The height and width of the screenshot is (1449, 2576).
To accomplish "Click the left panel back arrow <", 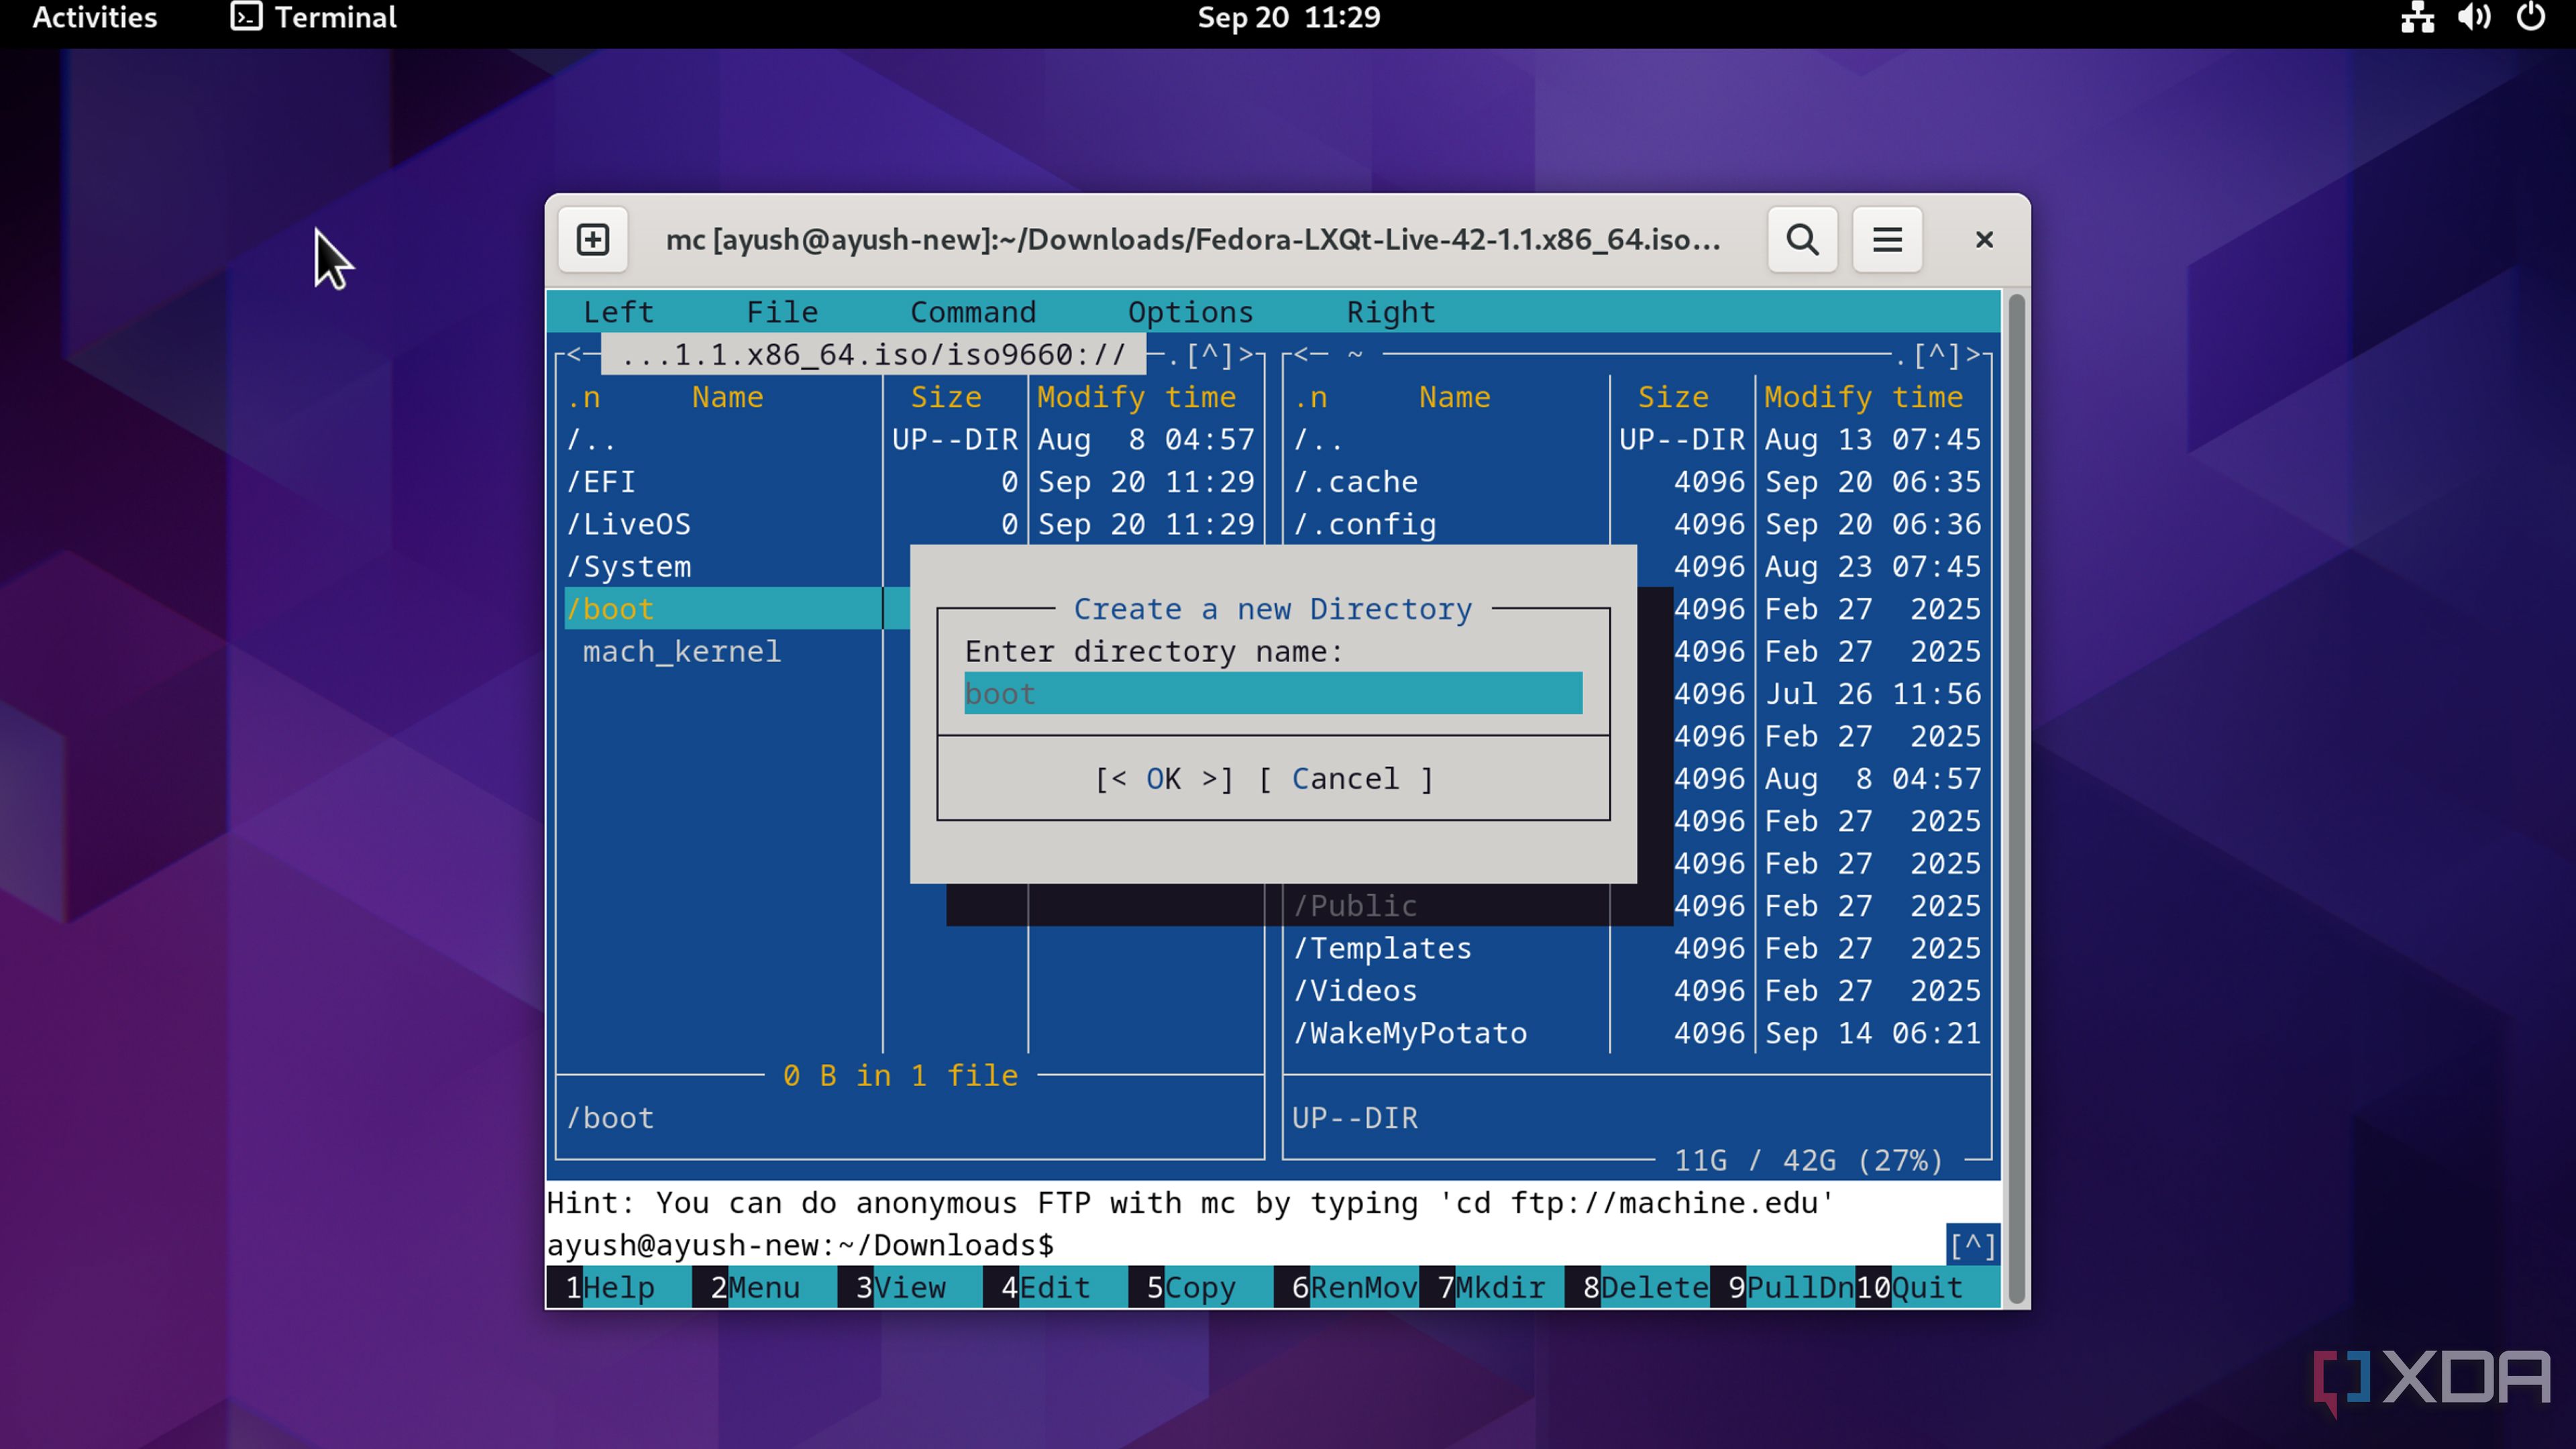I will click(x=574, y=355).
